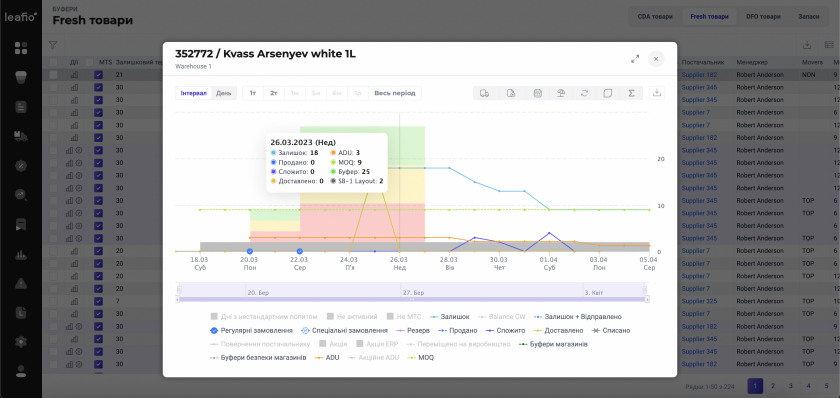Toggle the MOQ legend entry
The width and height of the screenshot is (840, 398).
point(421,357)
